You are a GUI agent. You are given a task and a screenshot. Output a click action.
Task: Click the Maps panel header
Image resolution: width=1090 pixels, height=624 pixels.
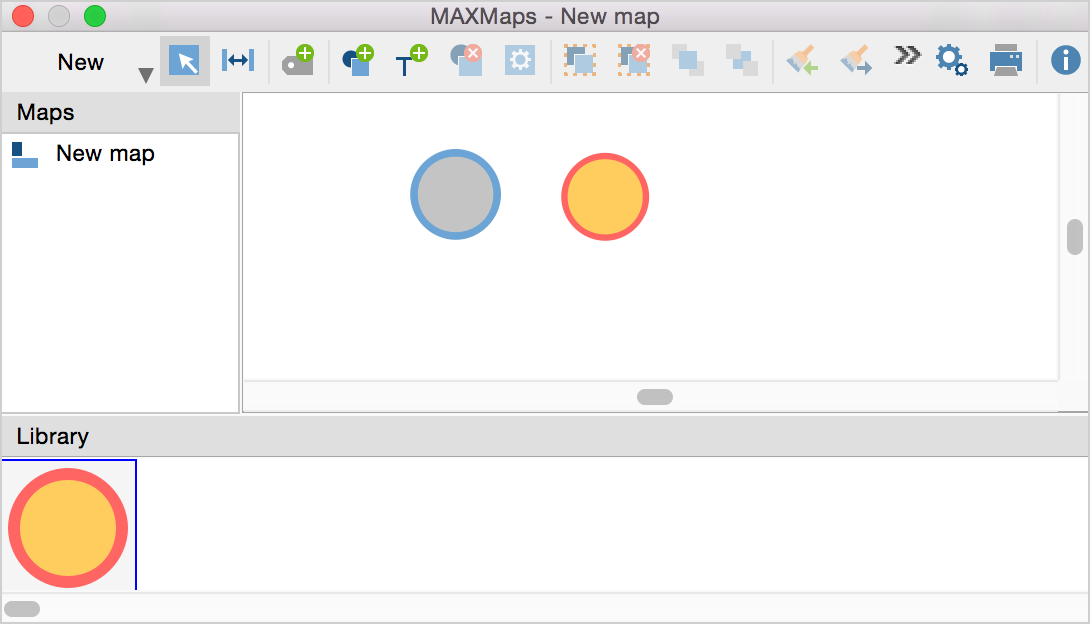pos(121,113)
